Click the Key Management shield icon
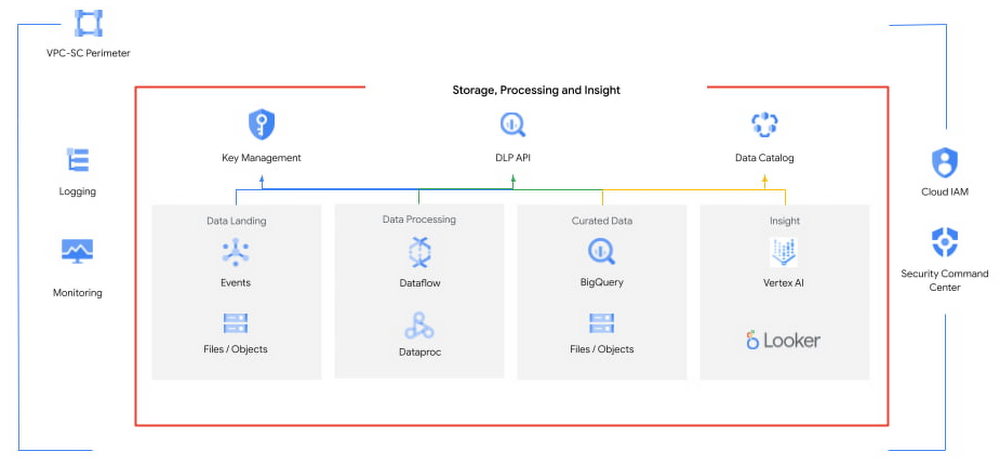The image size is (1000, 465). [261, 124]
